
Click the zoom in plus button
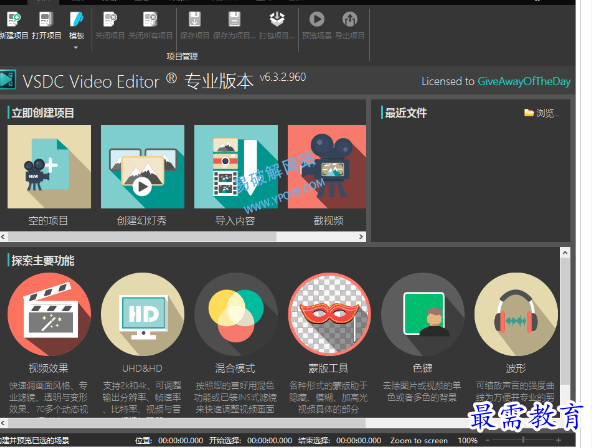click(x=558, y=440)
